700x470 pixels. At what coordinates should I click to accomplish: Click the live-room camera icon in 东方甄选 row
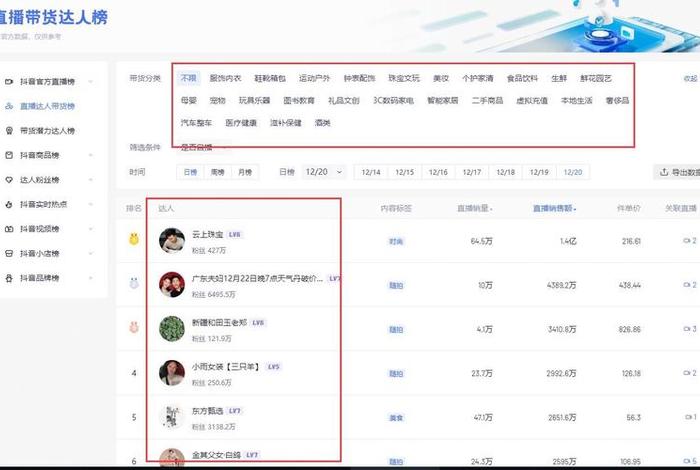tap(688, 417)
